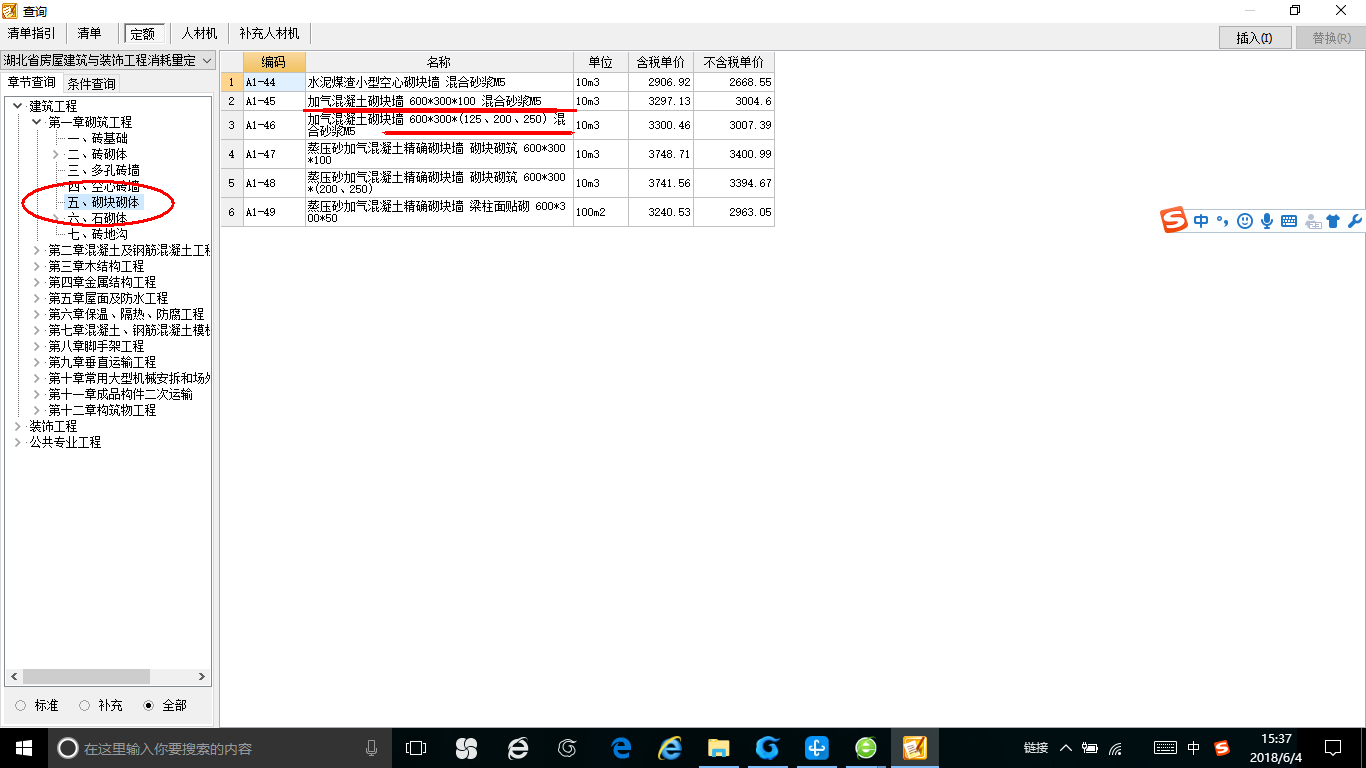Open the Sogou wrench settings tool
1366x768 pixels.
click(1355, 222)
